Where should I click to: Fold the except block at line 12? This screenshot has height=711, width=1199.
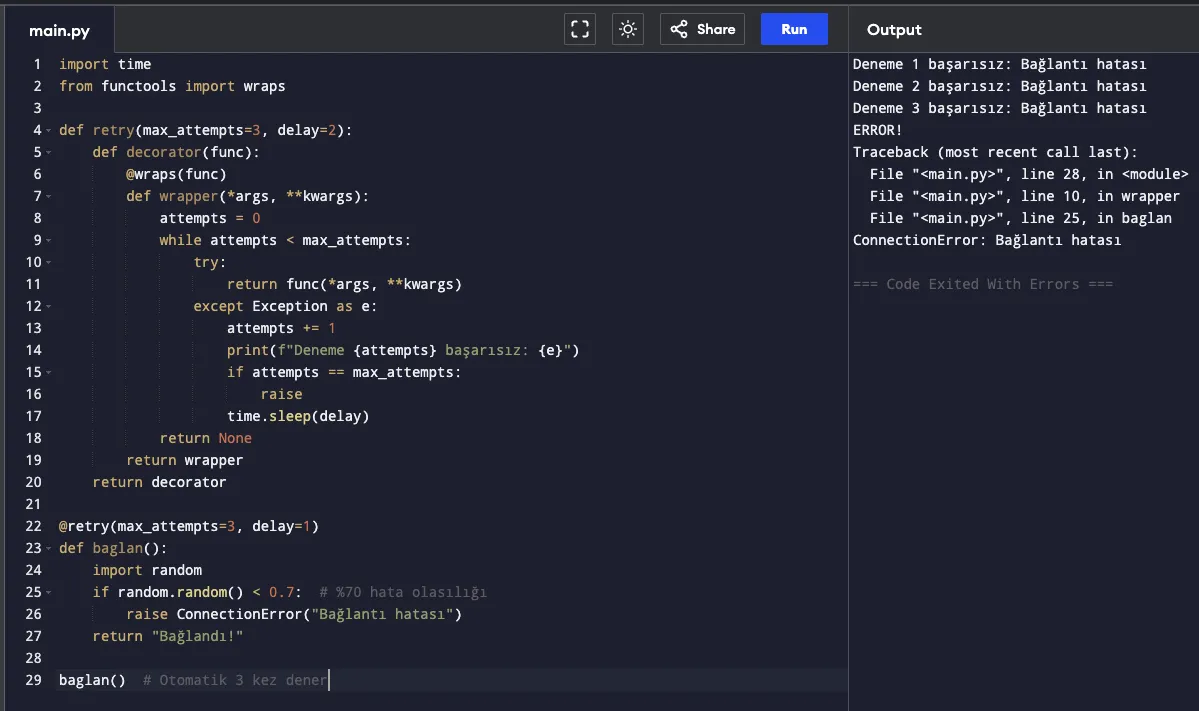pos(48,306)
